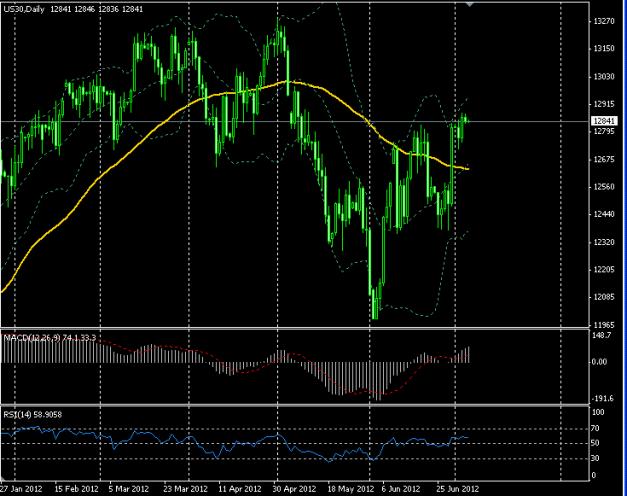Click the chart shift triangle marker at top
The width and height of the screenshot is (627, 496).
tap(470, 5)
